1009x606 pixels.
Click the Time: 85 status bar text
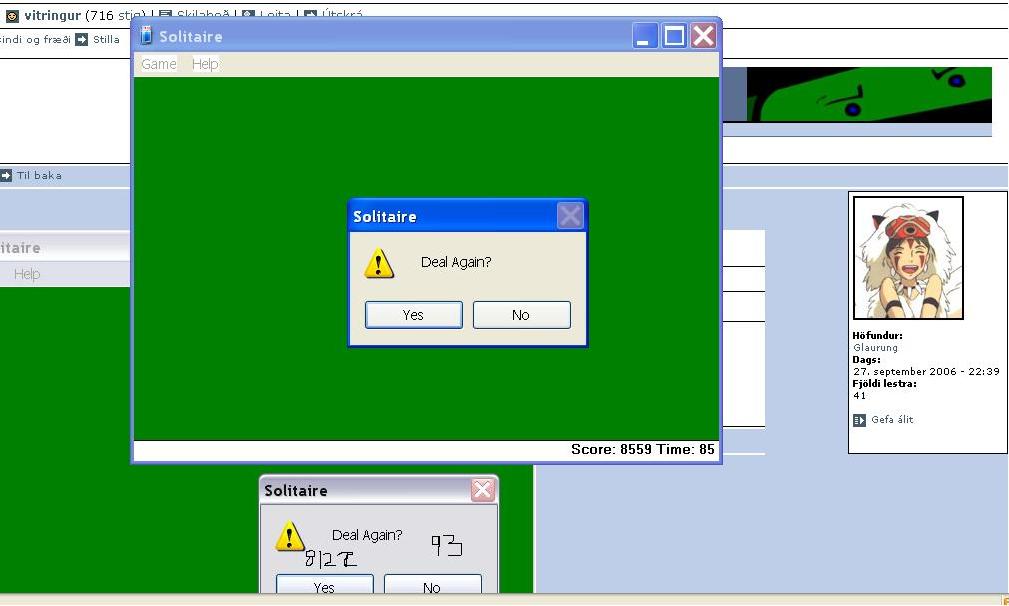coord(685,449)
